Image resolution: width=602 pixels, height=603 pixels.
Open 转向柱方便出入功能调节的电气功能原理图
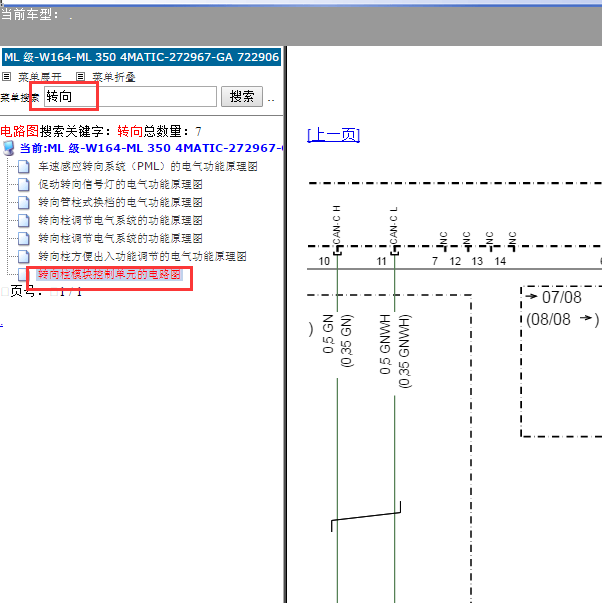click(x=142, y=256)
